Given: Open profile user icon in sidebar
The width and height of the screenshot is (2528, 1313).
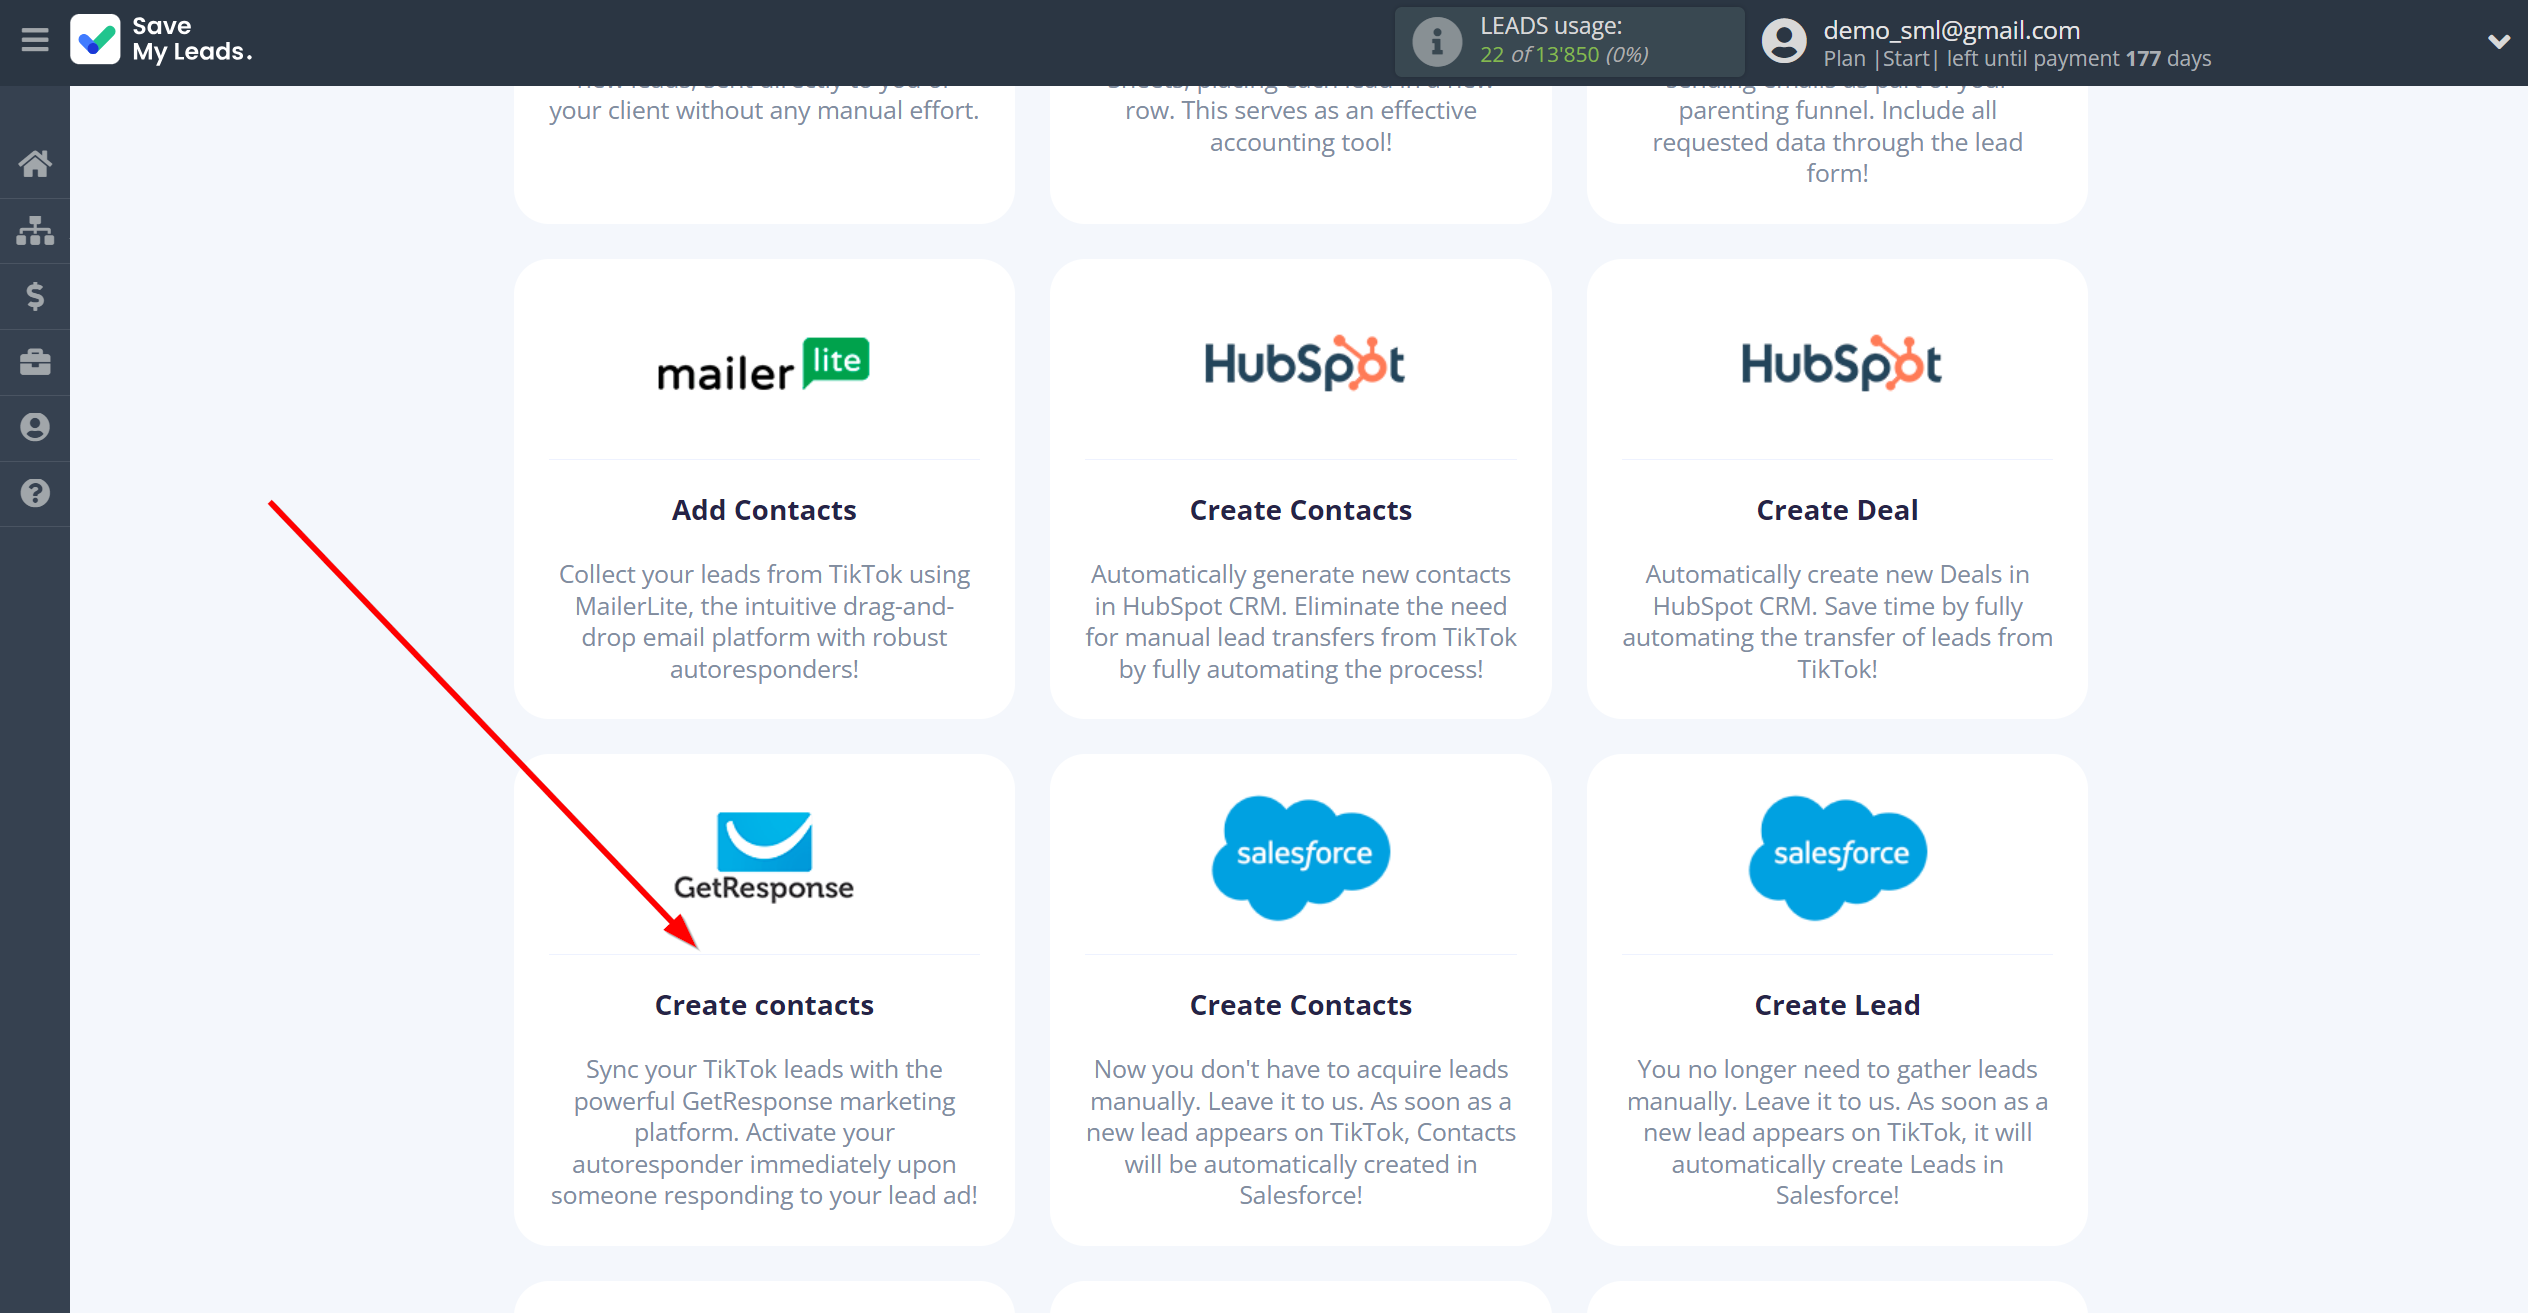Looking at the screenshot, I should (35, 428).
